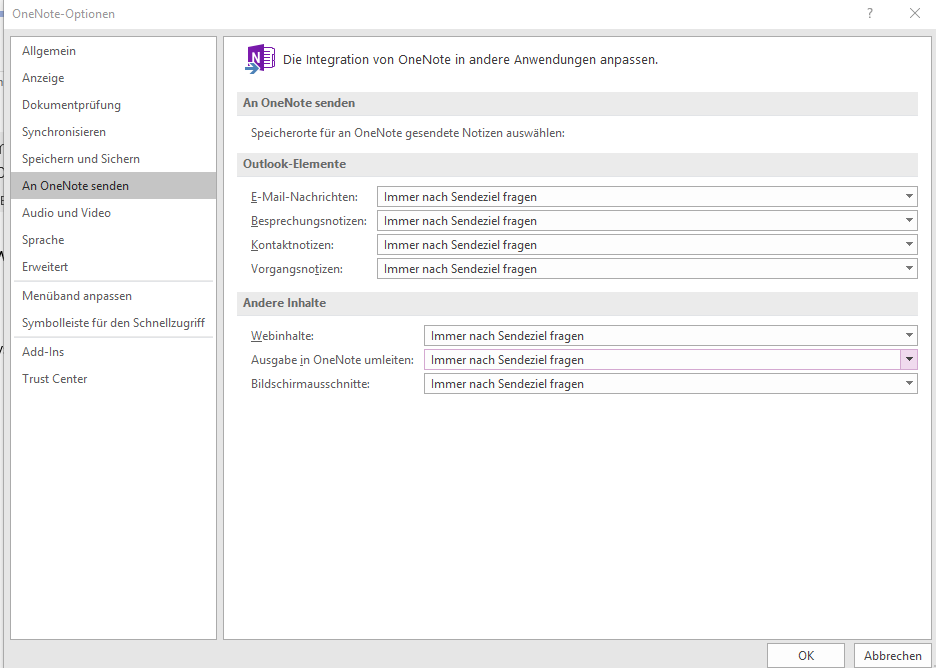Click the E-Mail-Nachrichten label
The height and width of the screenshot is (668, 936).
(x=304, y=196)
